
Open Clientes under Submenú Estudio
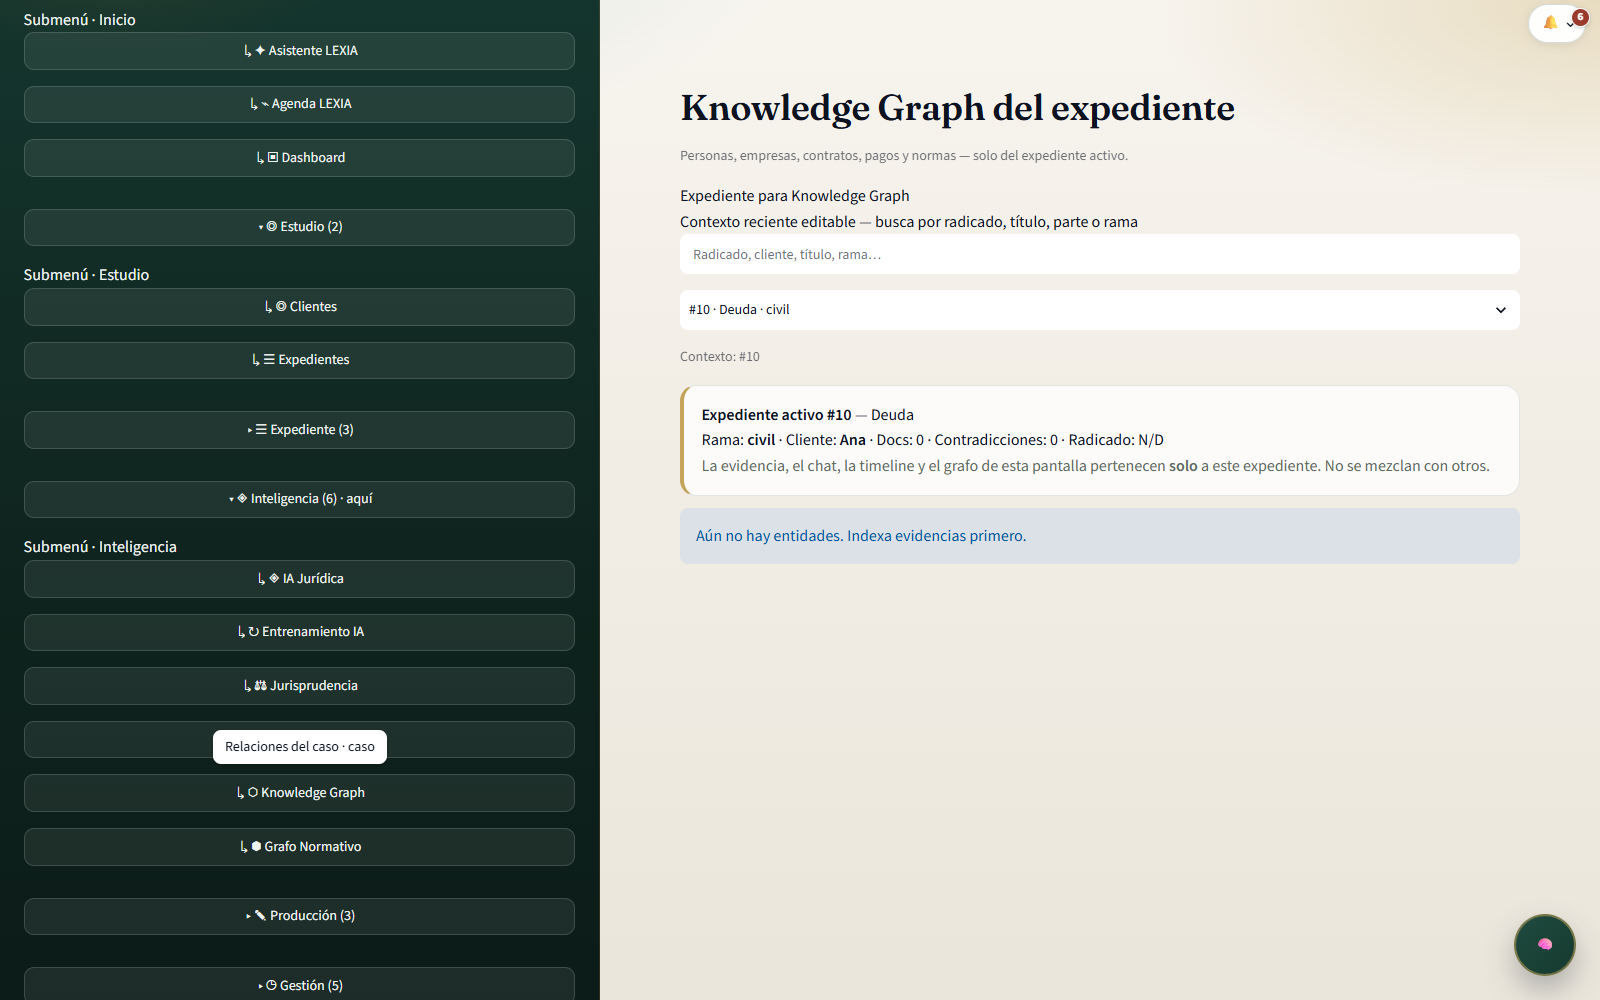[299, 307]
